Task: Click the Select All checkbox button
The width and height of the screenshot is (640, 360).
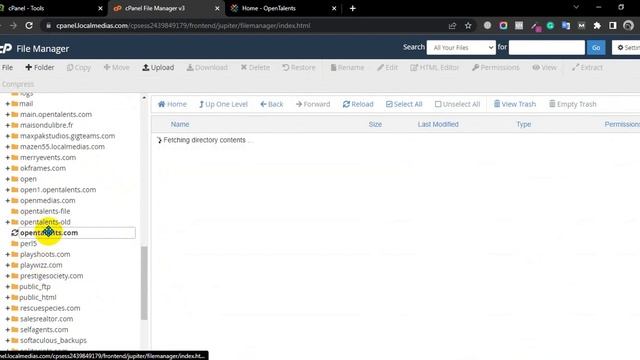Action: [x=404, y=104]
